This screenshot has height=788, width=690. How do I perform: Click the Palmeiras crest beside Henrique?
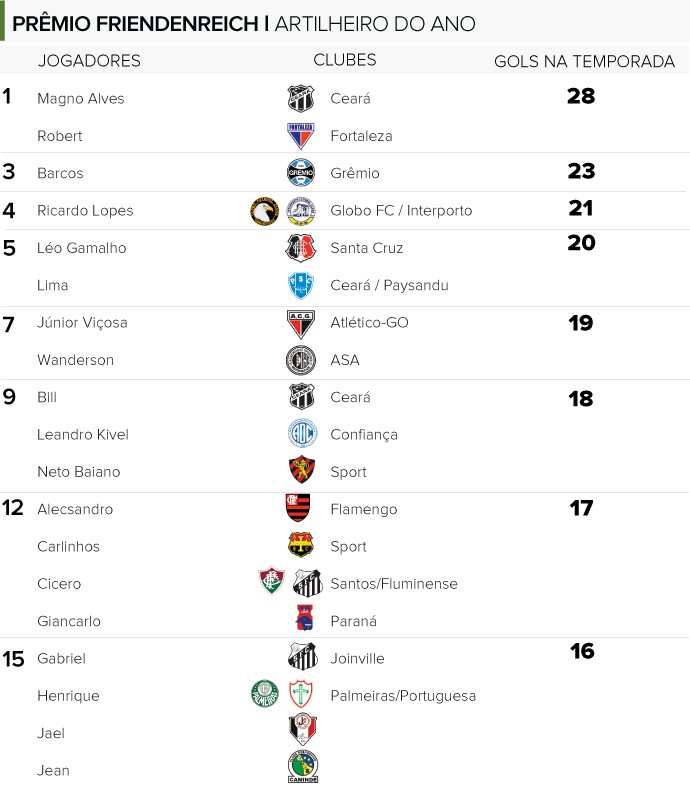tap(265, 694)
